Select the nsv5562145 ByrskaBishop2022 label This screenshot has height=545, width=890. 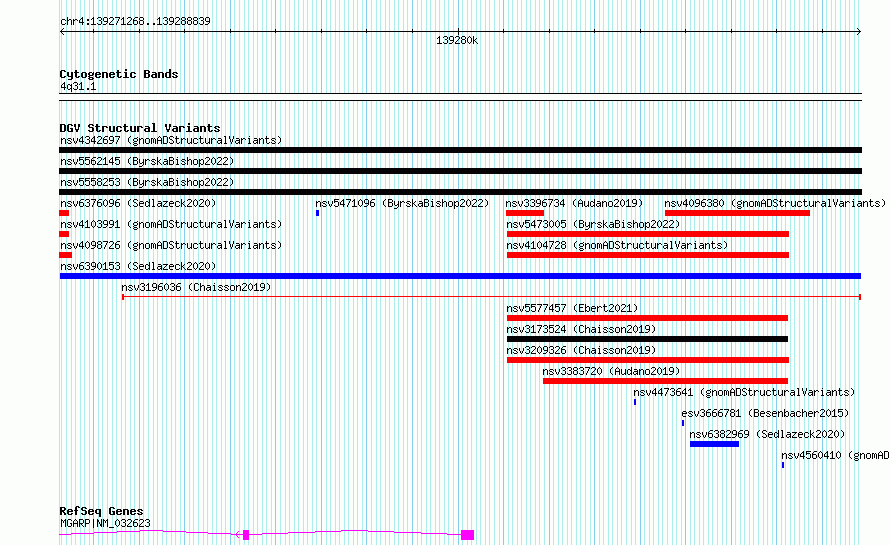[x=147, y=161]
